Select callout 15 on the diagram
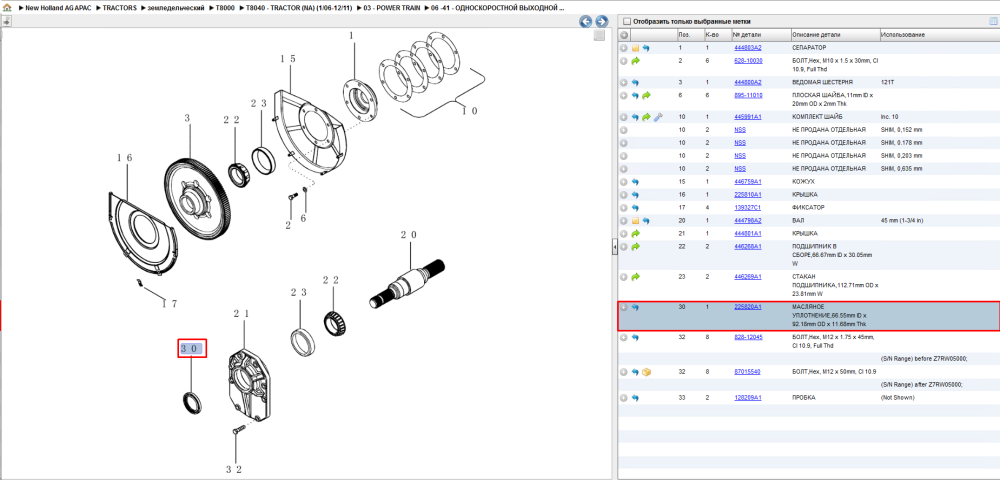The image size is (1000, 480). click(x=288, y=59)
